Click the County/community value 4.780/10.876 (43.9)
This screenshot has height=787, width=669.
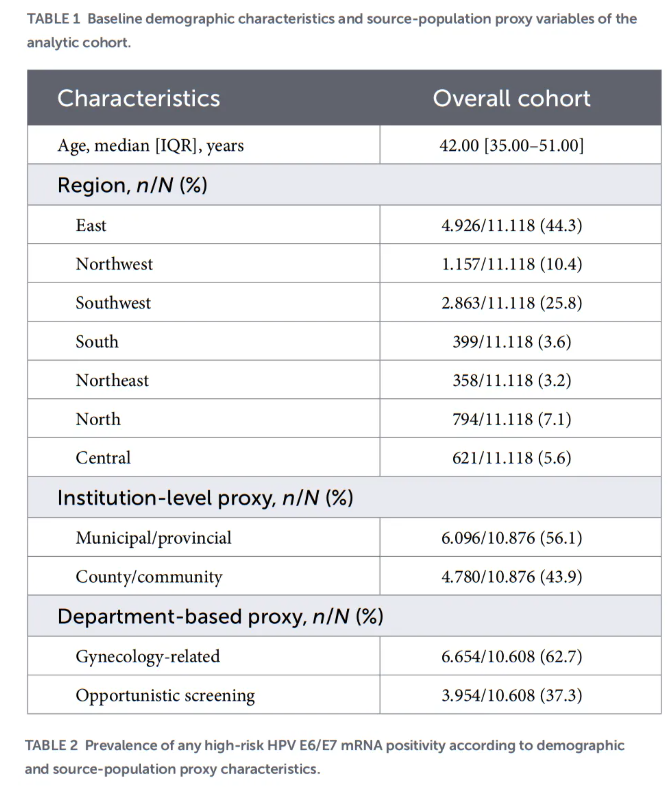coord(511,577)
